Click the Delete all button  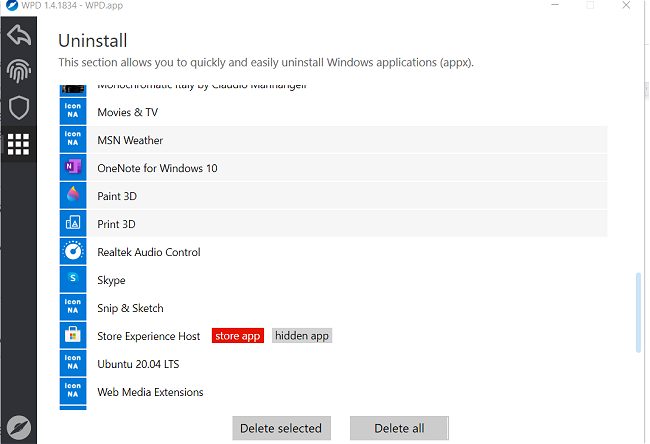pos(399,428)
